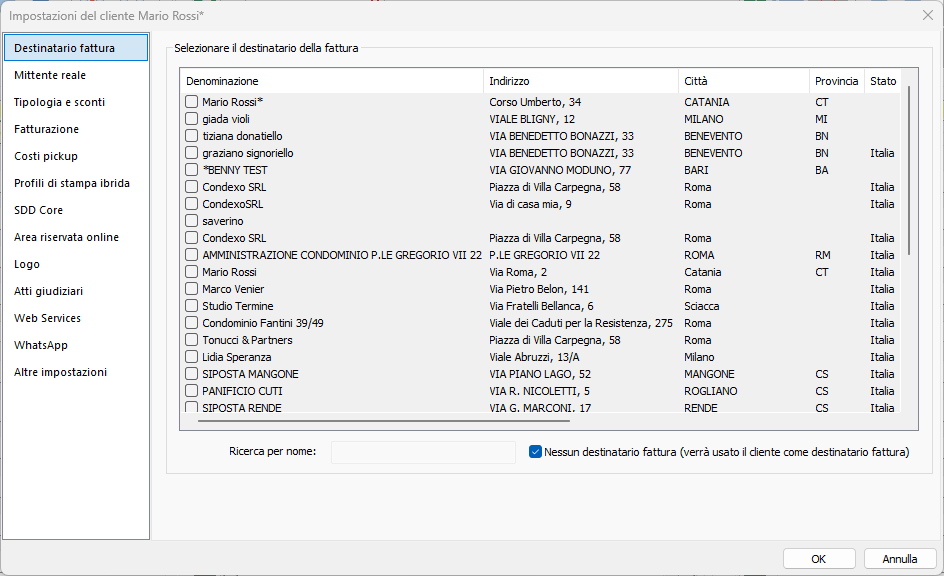Switch to the Fatturazione section

(x=46, y=129)
